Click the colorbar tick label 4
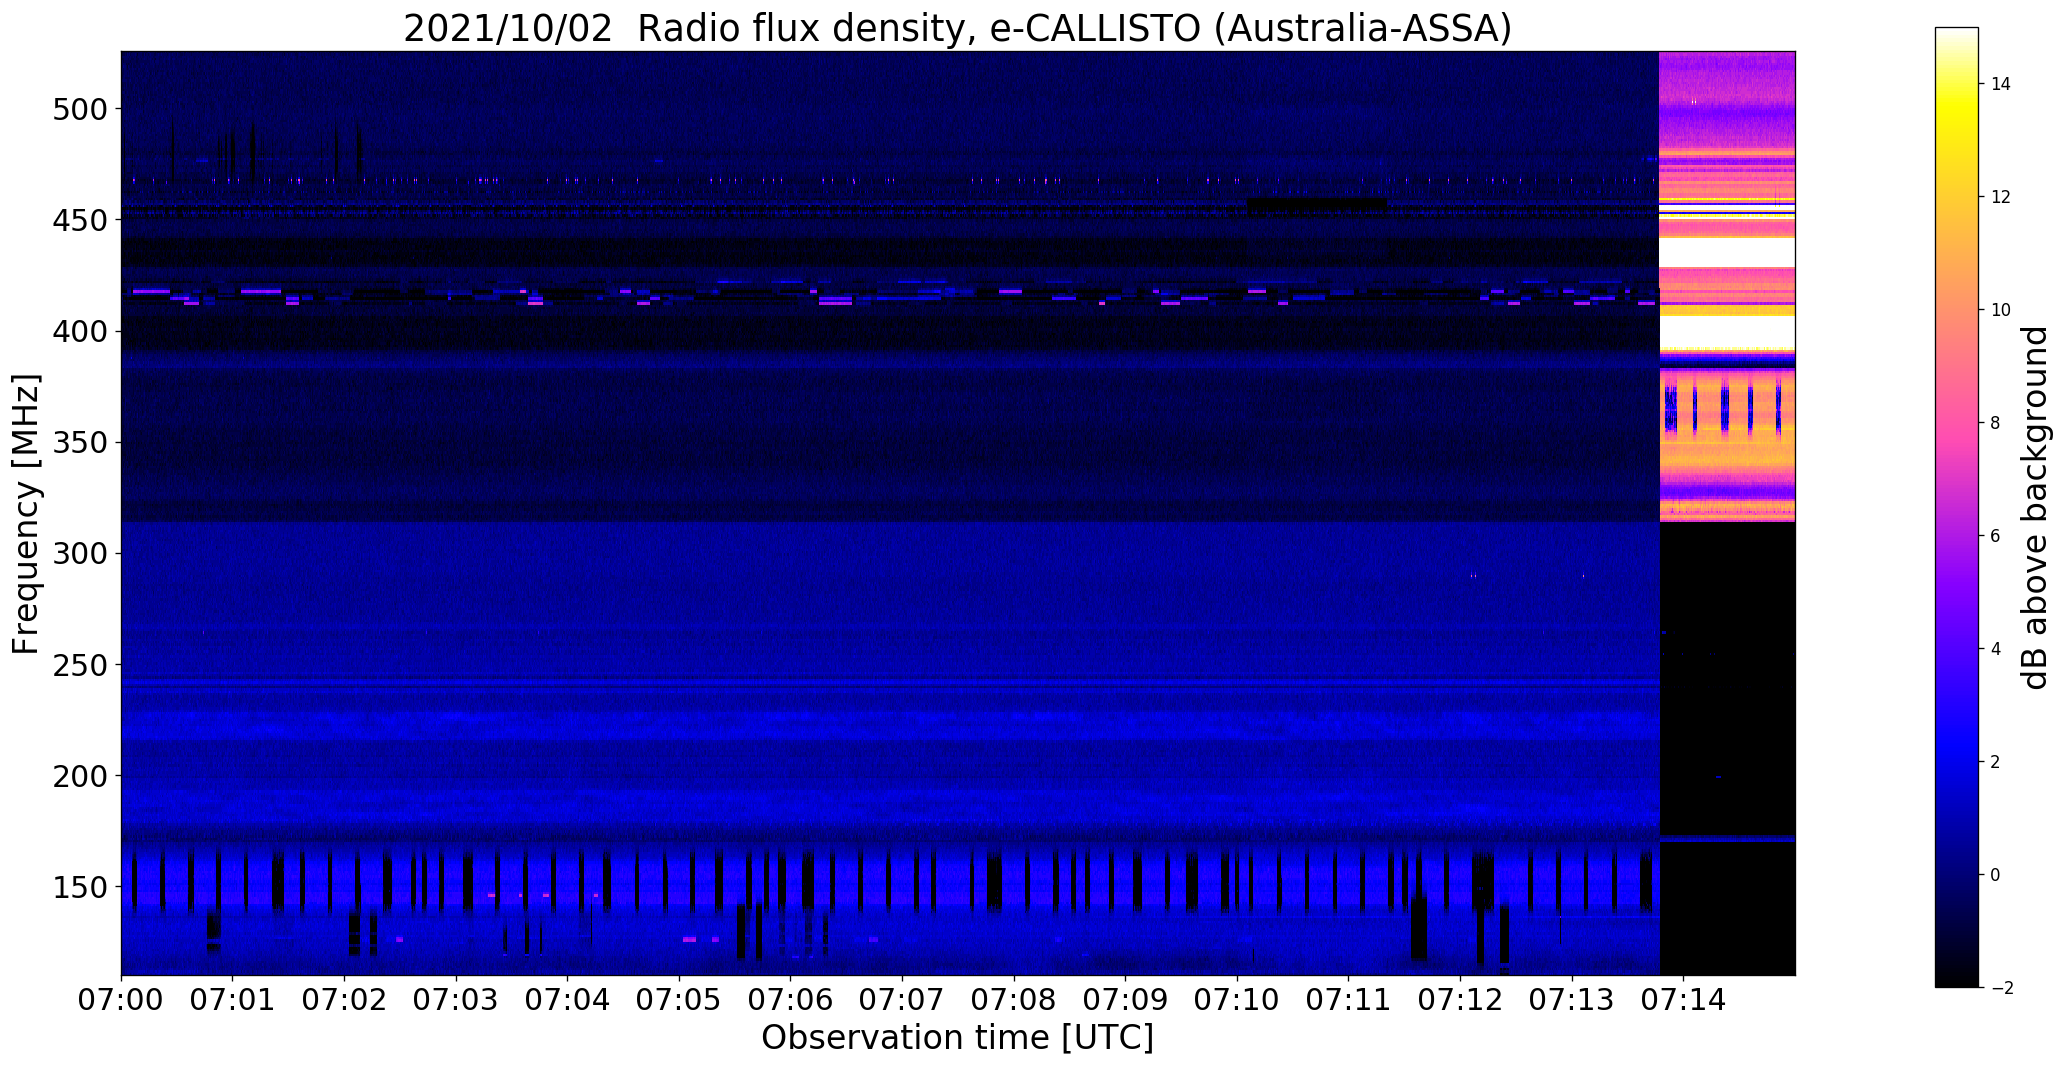 1996,649
